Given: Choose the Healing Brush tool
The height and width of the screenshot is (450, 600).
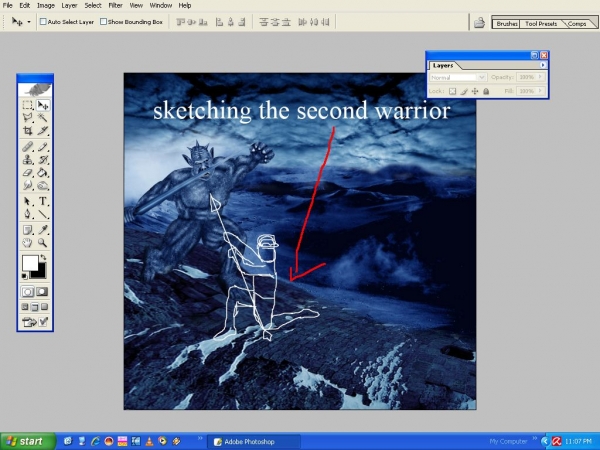Looking at the screenshot, I should tap(27, 147).
